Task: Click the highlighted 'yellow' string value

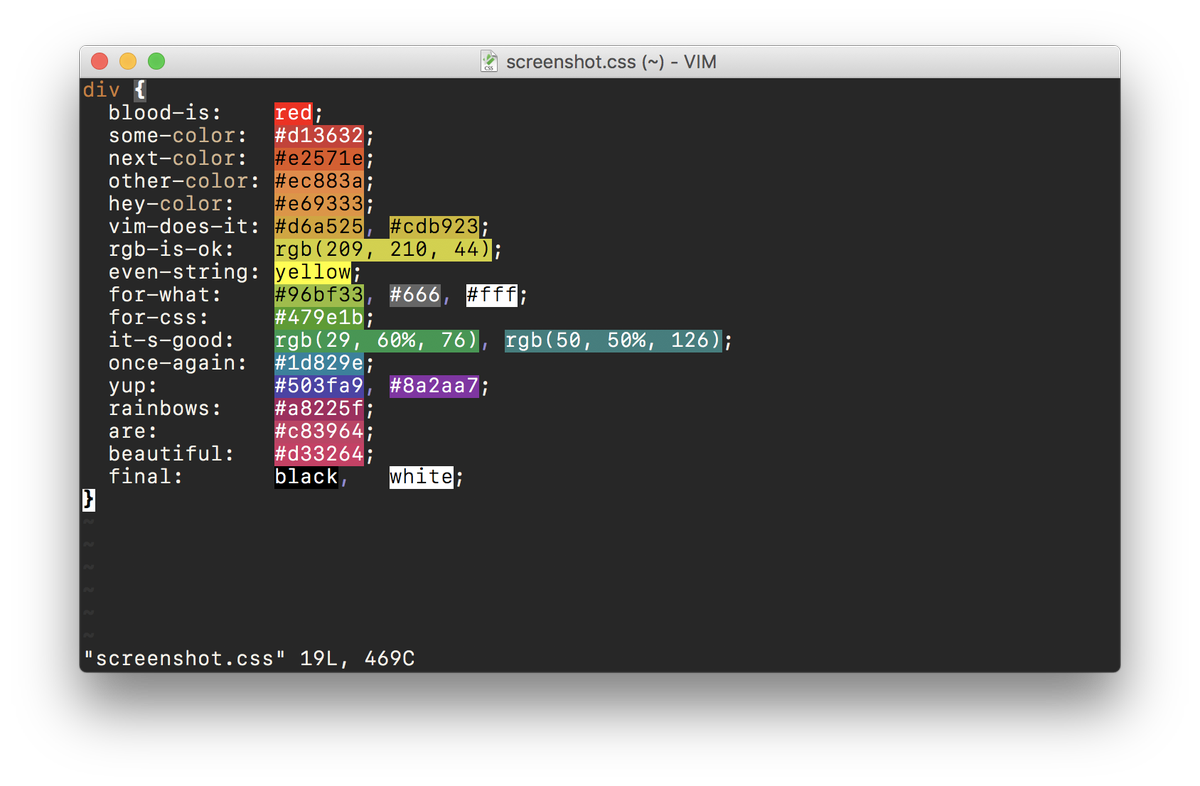Action: pos(313,272)
